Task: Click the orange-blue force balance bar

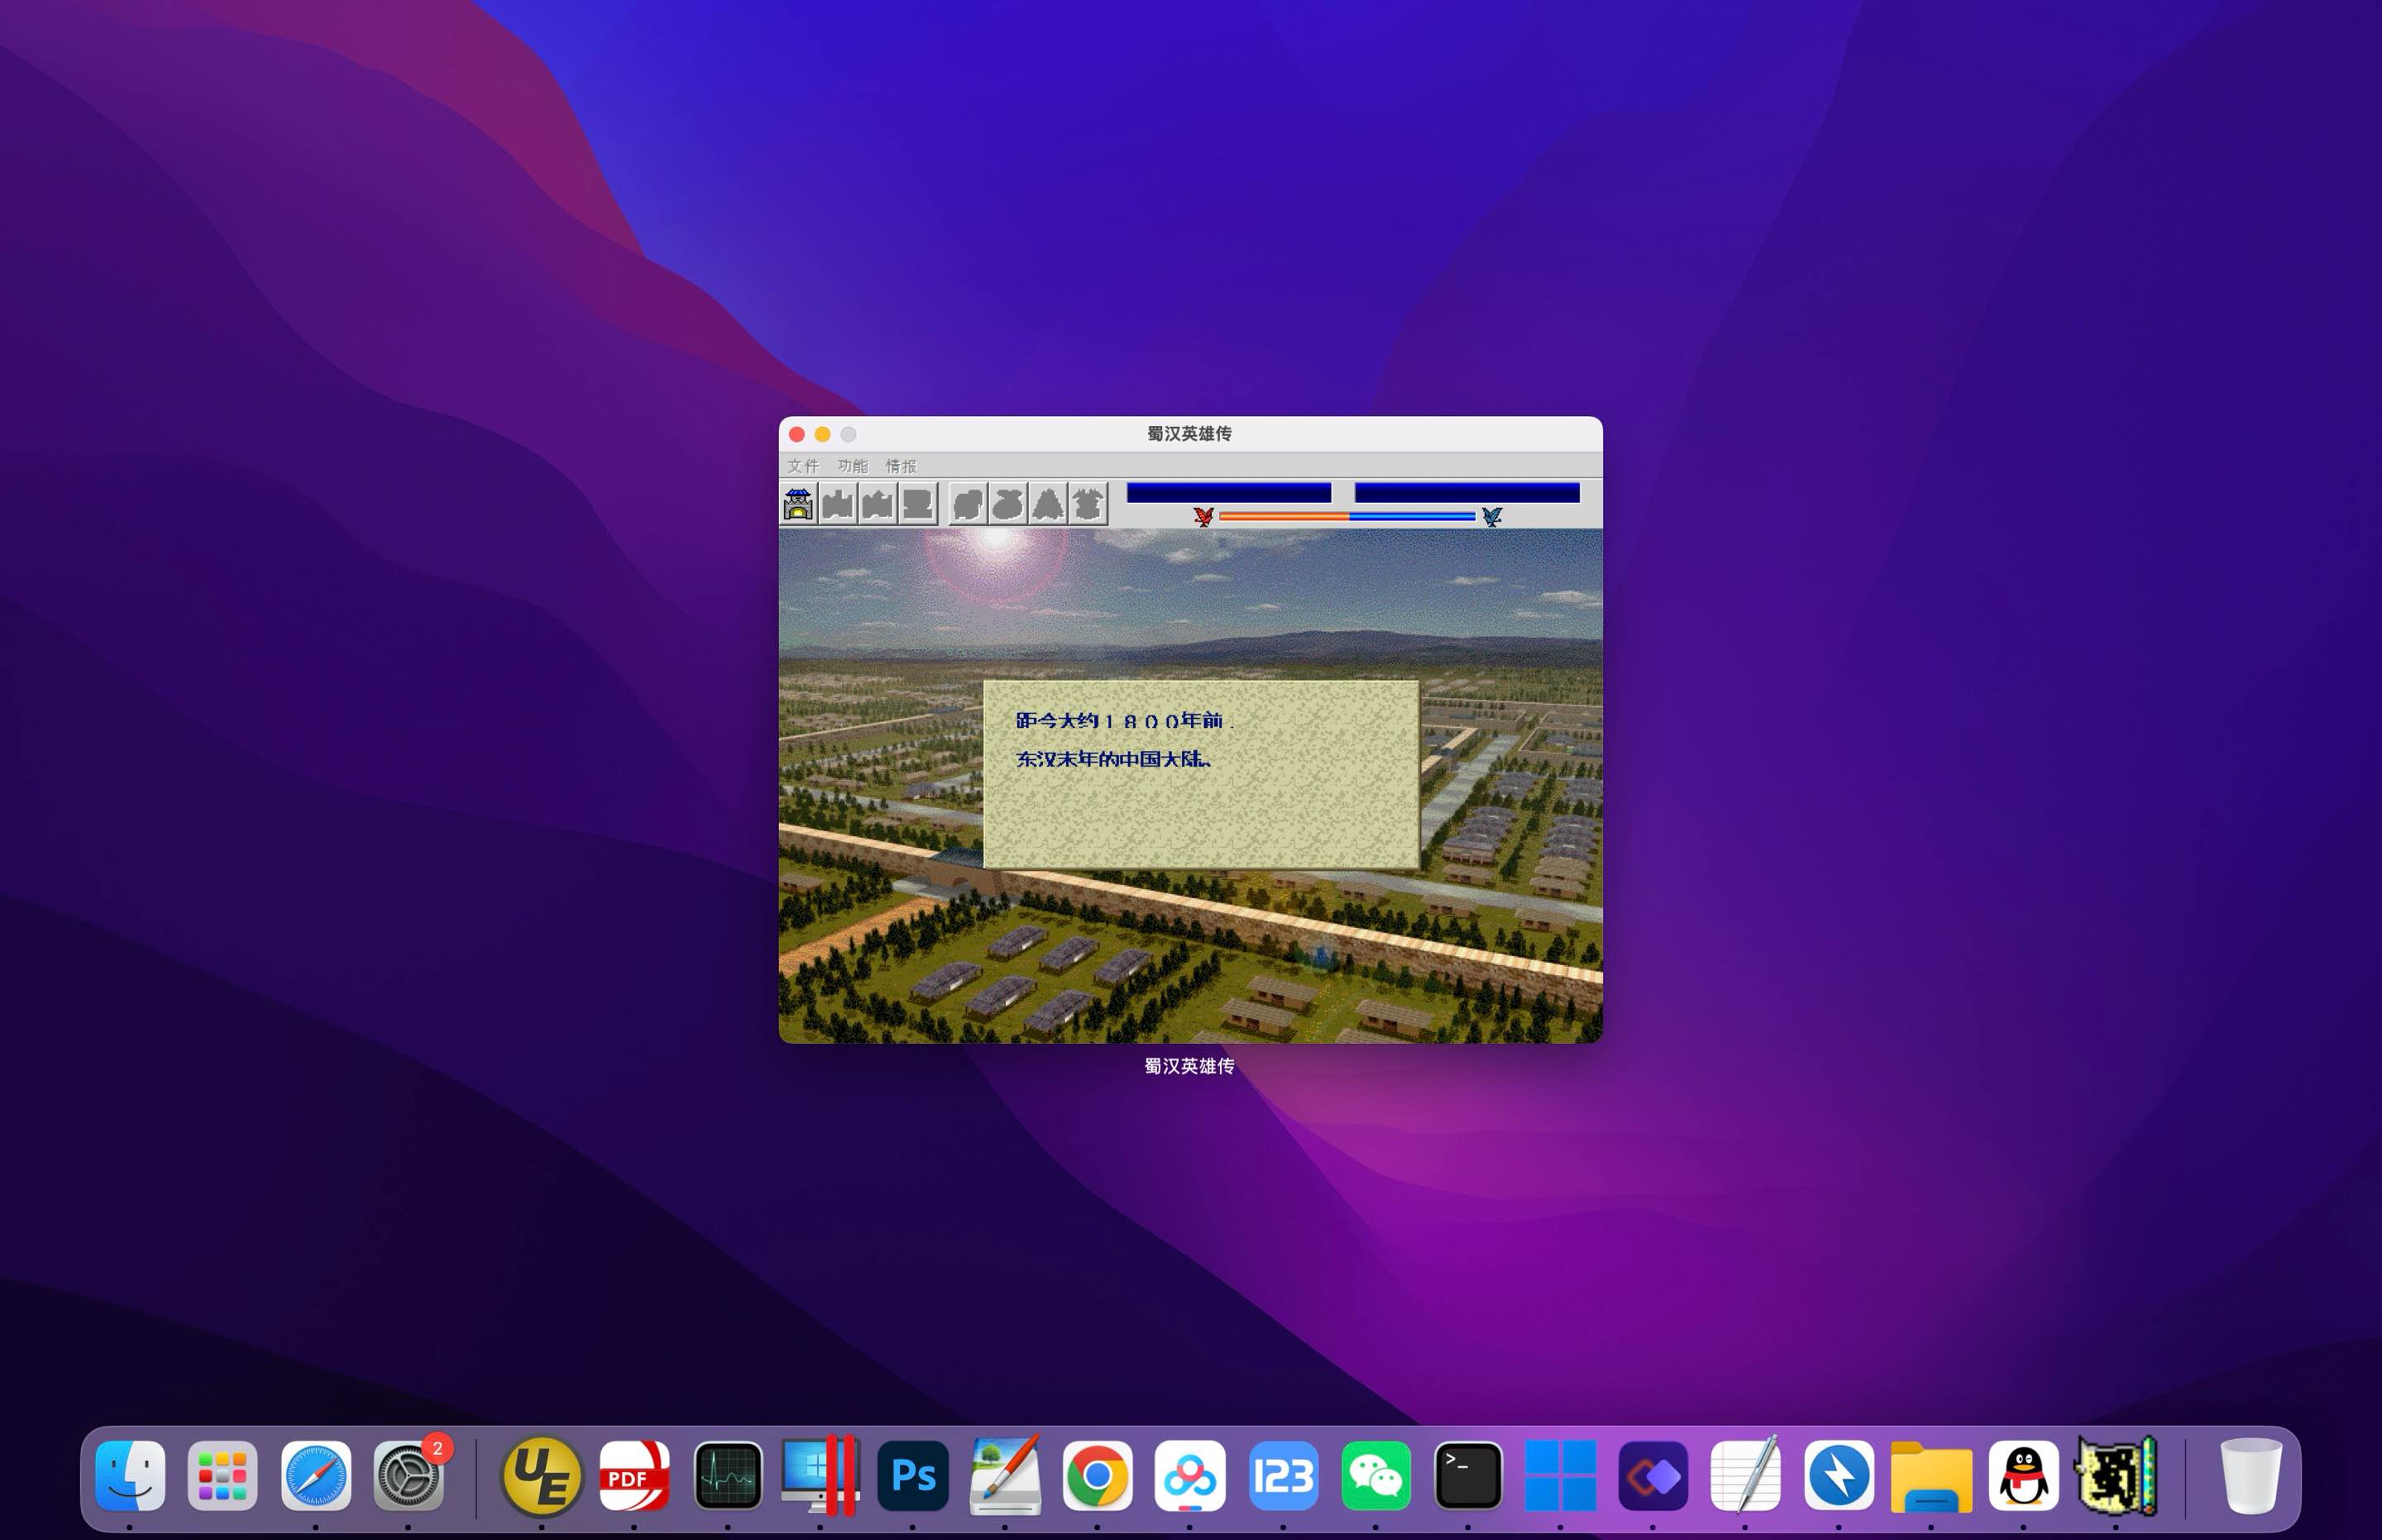Action: pyautogui.click(x=1347, y=516)
